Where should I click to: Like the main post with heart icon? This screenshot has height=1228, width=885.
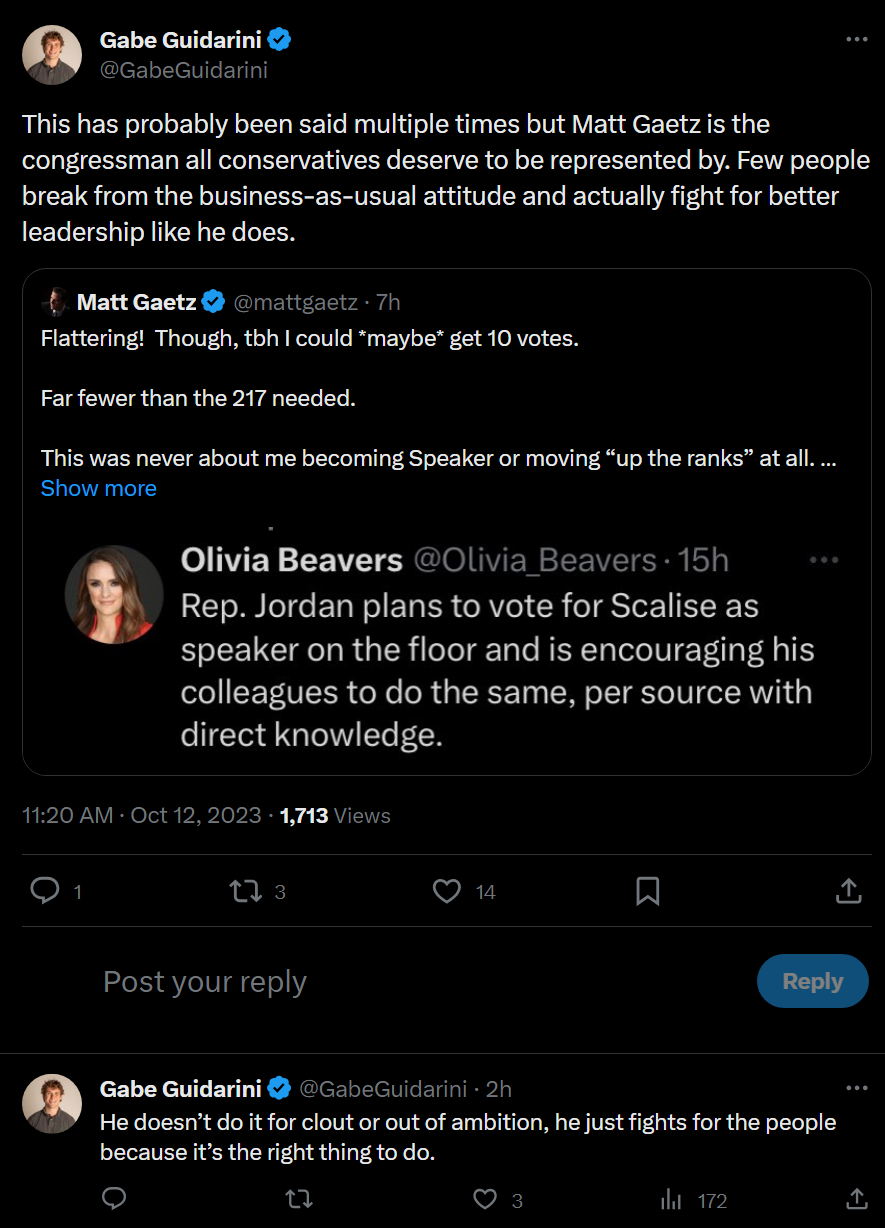pyautogui.click(x=447, y=891)
